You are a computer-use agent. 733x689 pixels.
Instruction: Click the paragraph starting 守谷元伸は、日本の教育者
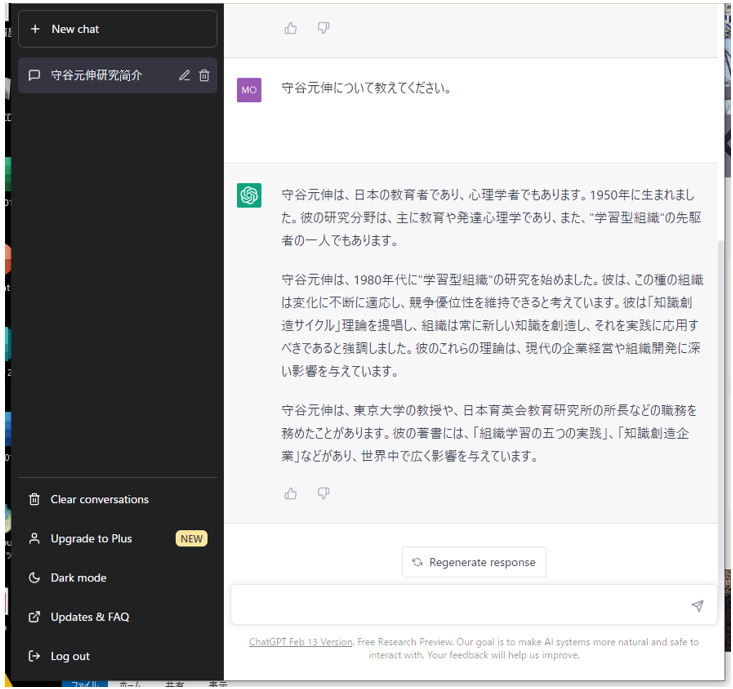pos(491,217)
